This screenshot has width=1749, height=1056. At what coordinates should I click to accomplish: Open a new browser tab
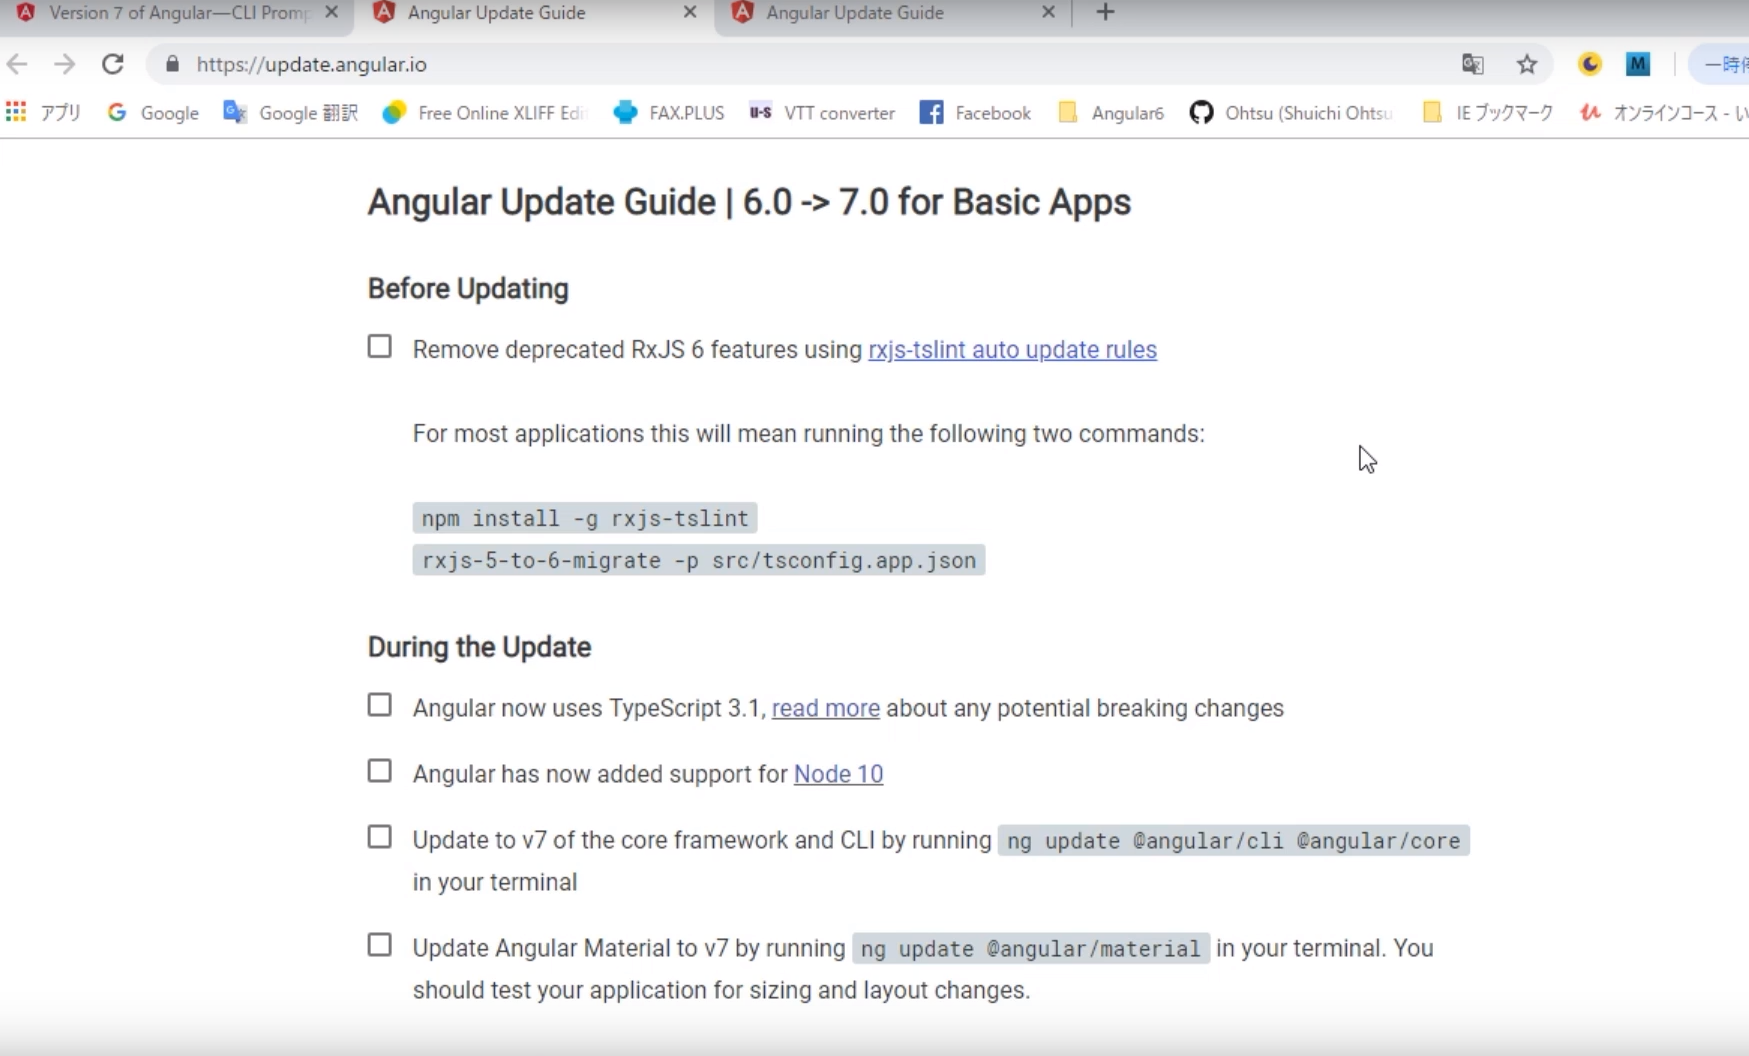[1105, 12]
